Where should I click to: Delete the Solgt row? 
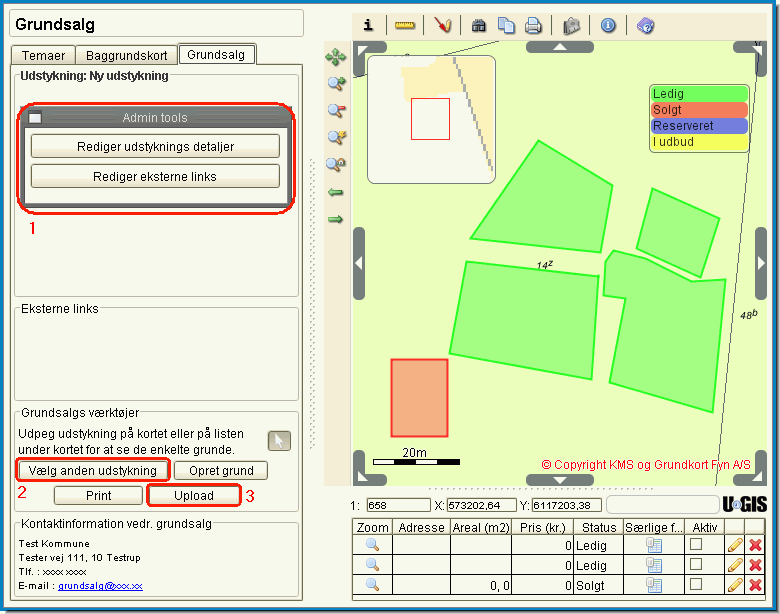point(755,585)
